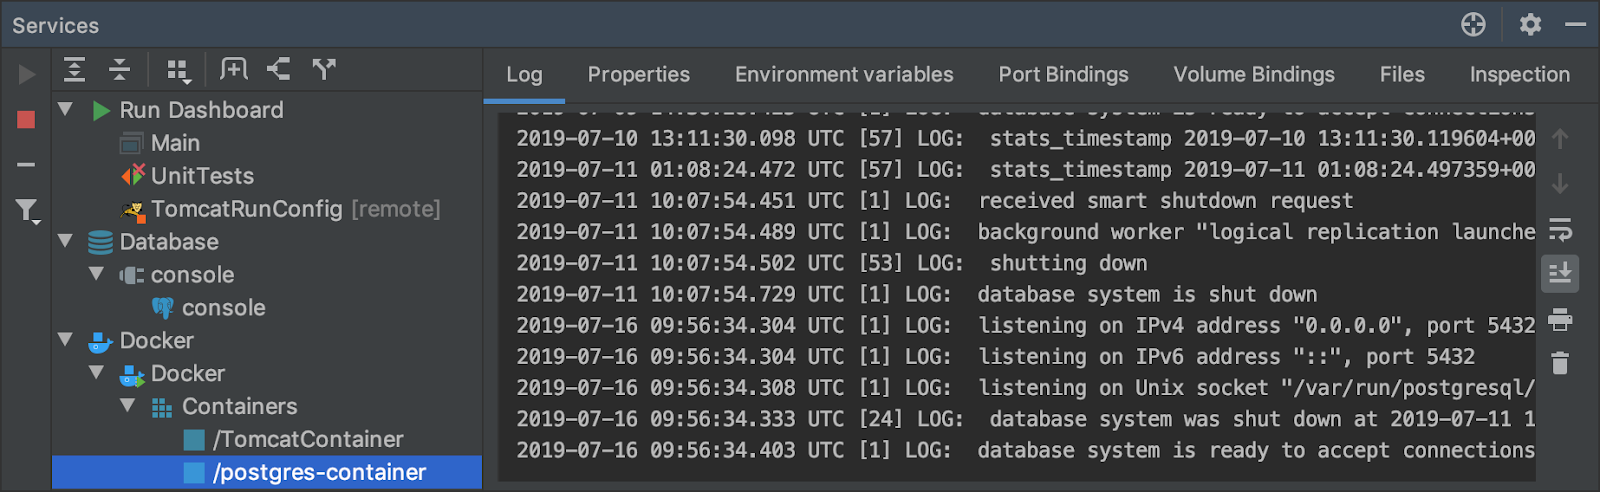
Task: Collapse the Database tree node
Action: pyautogui.click(x=66, y=241)
